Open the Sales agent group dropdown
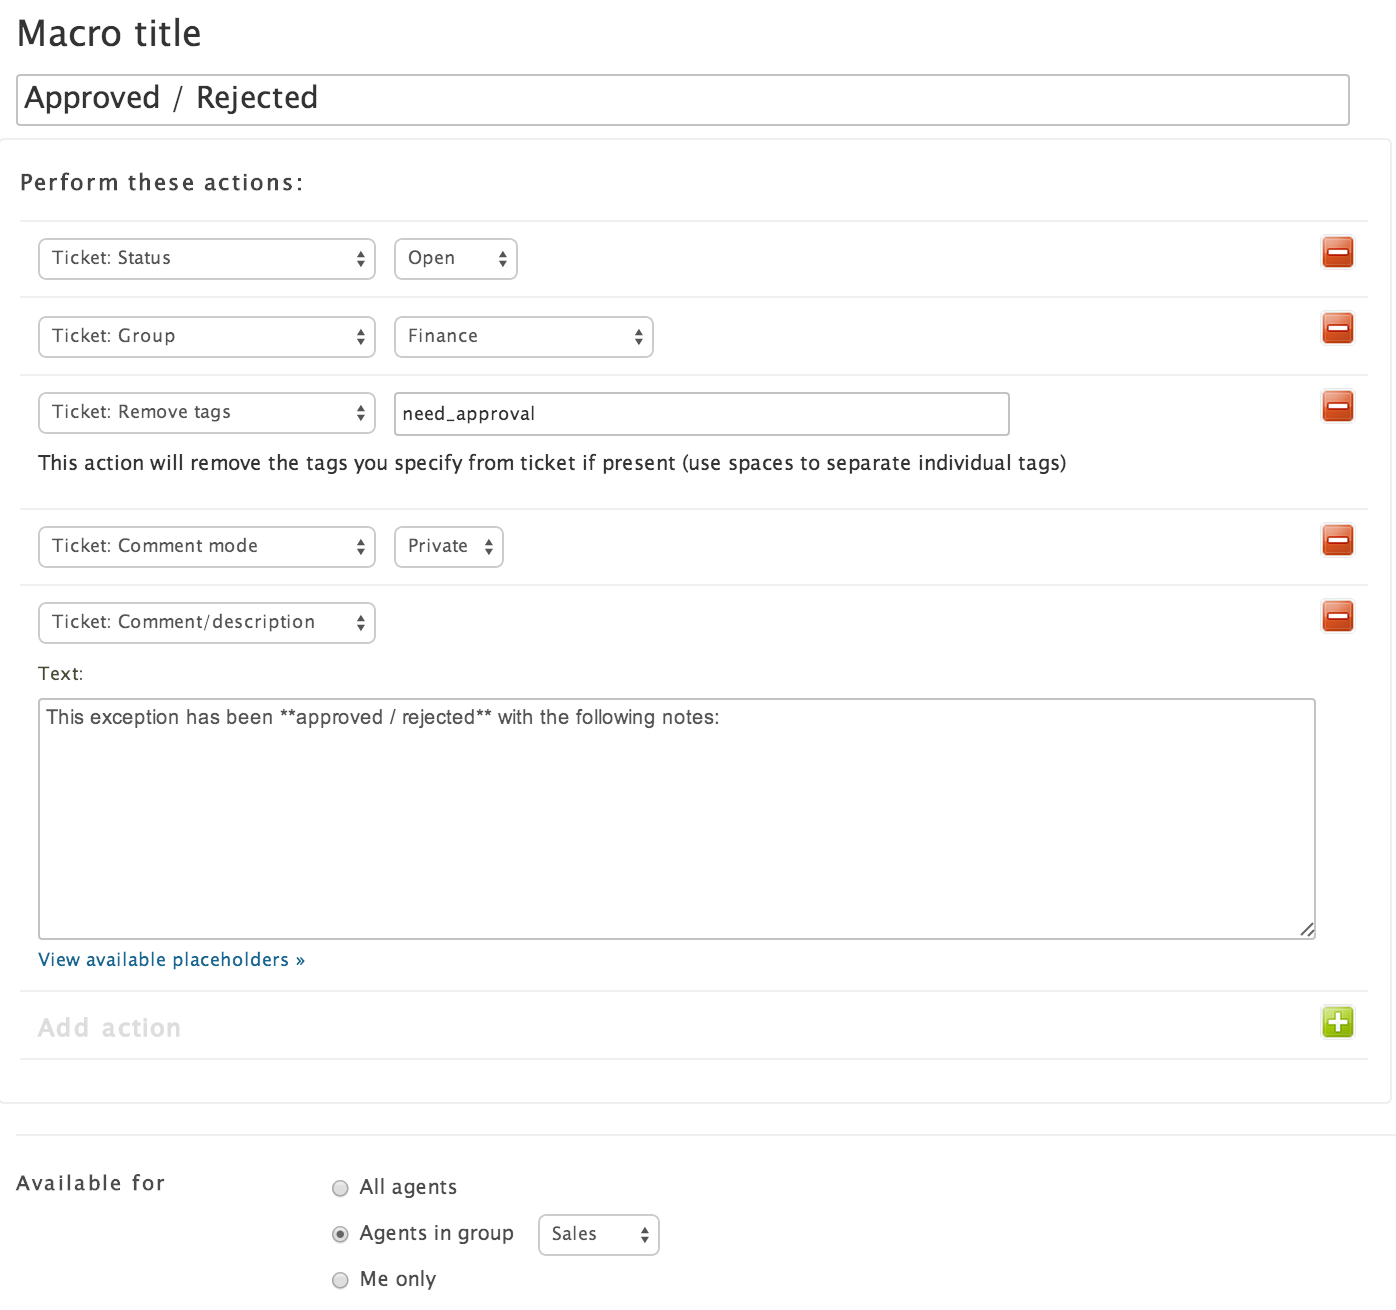 [x=598, y=1235]
